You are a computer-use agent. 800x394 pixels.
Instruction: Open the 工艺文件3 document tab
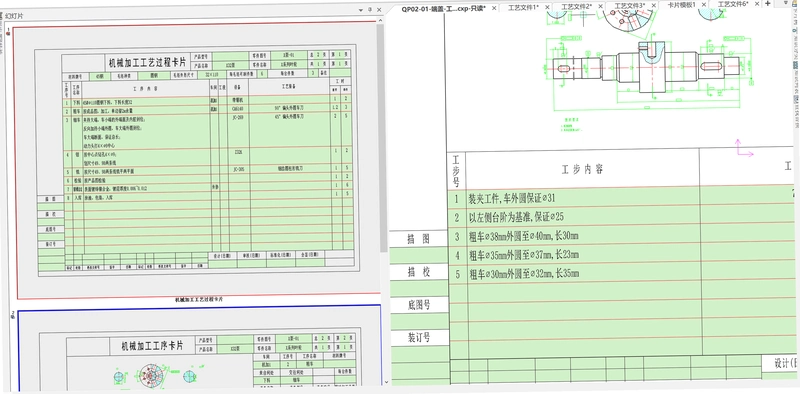[630, 6]
